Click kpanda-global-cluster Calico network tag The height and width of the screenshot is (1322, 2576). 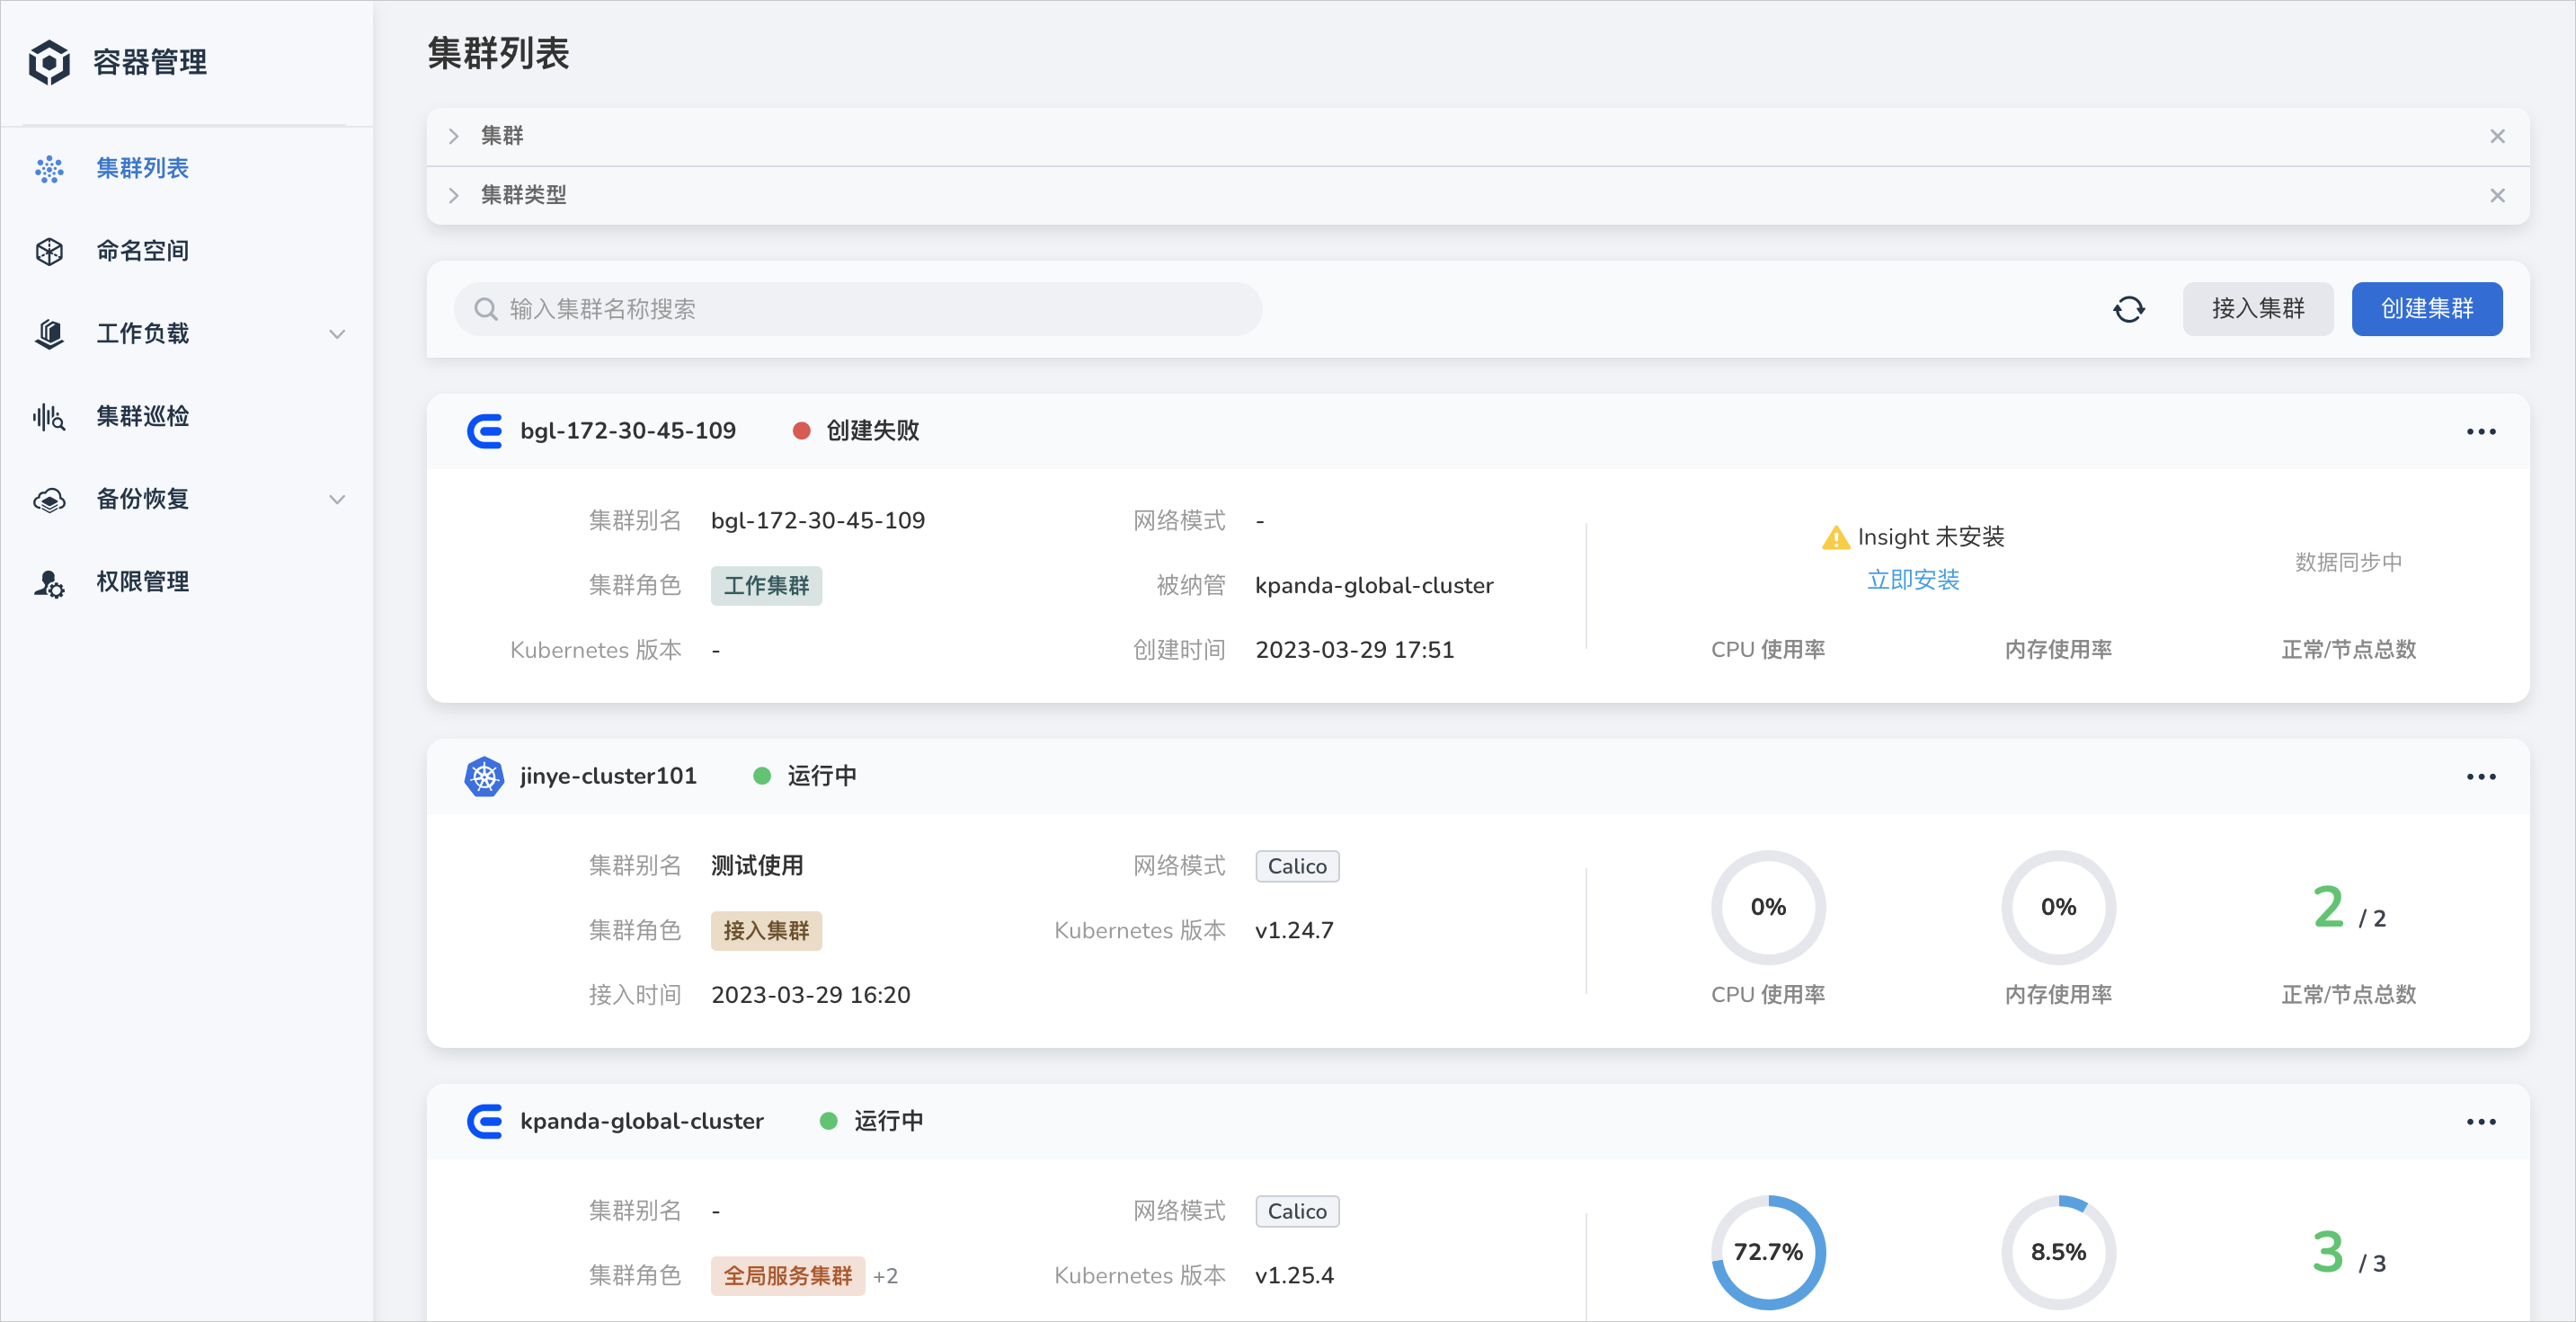[1297, 1211]
